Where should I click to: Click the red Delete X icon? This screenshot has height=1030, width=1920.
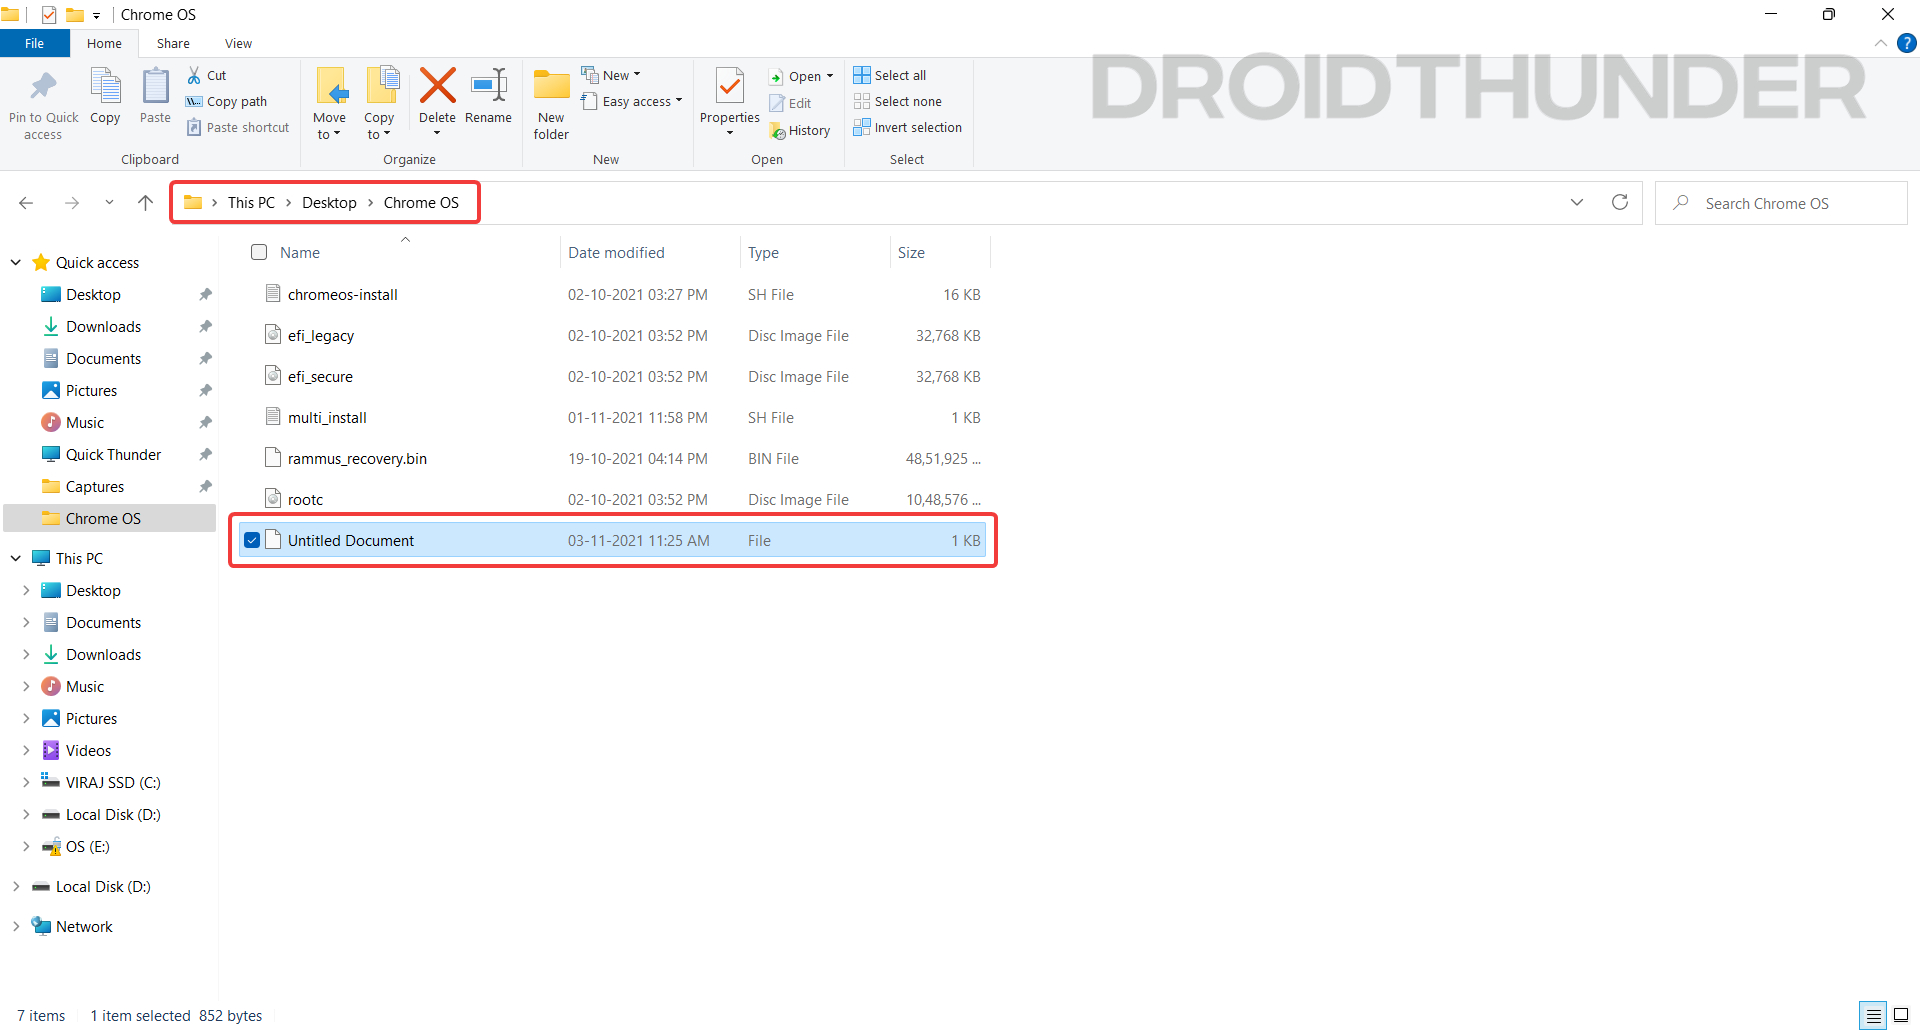[437, 86]
